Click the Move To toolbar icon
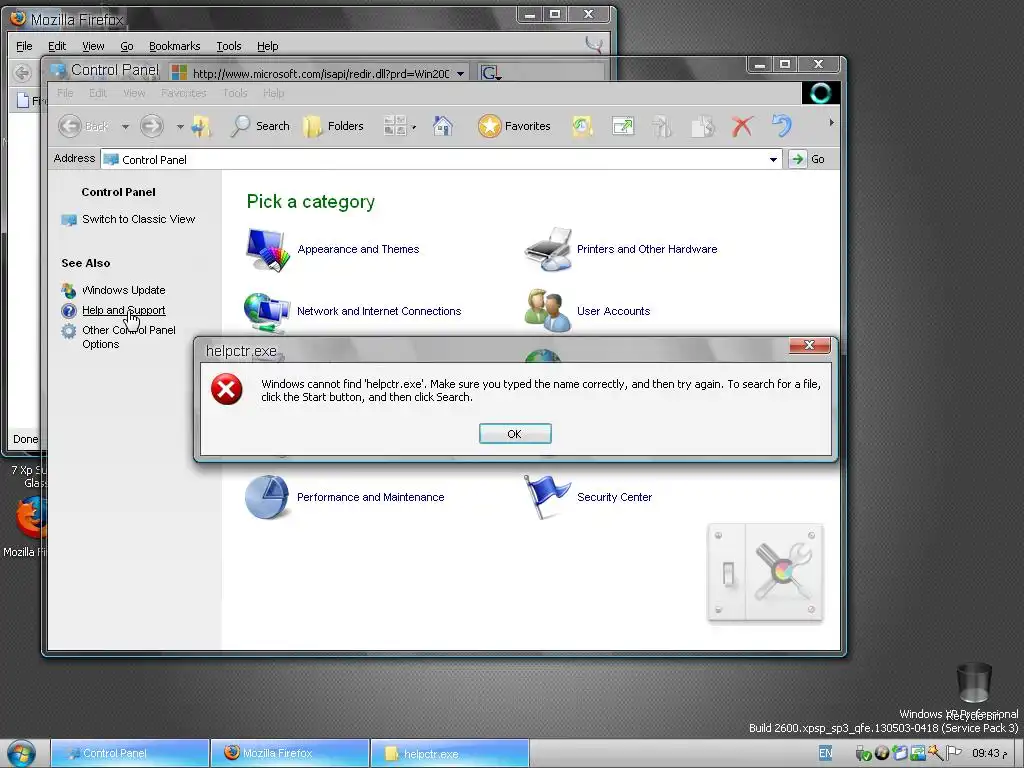This screenshot has width=1024, height=768. 662,126
